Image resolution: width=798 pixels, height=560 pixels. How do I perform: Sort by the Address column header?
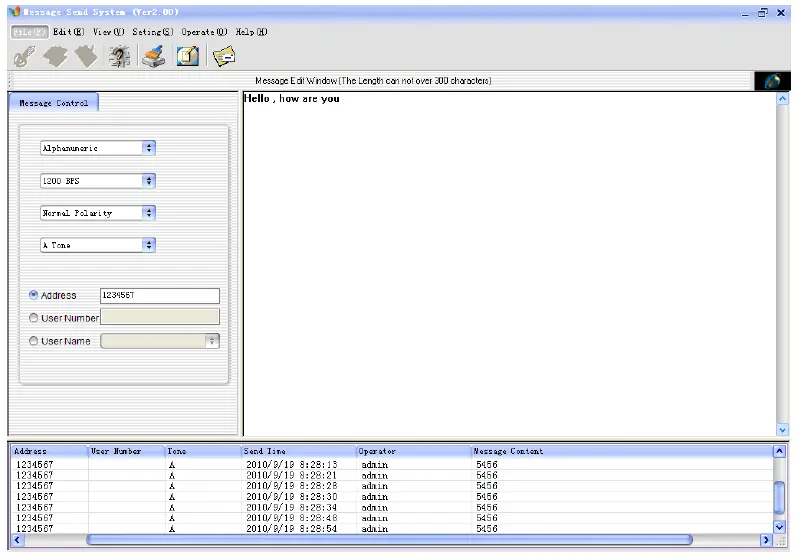tap(49, 451)
